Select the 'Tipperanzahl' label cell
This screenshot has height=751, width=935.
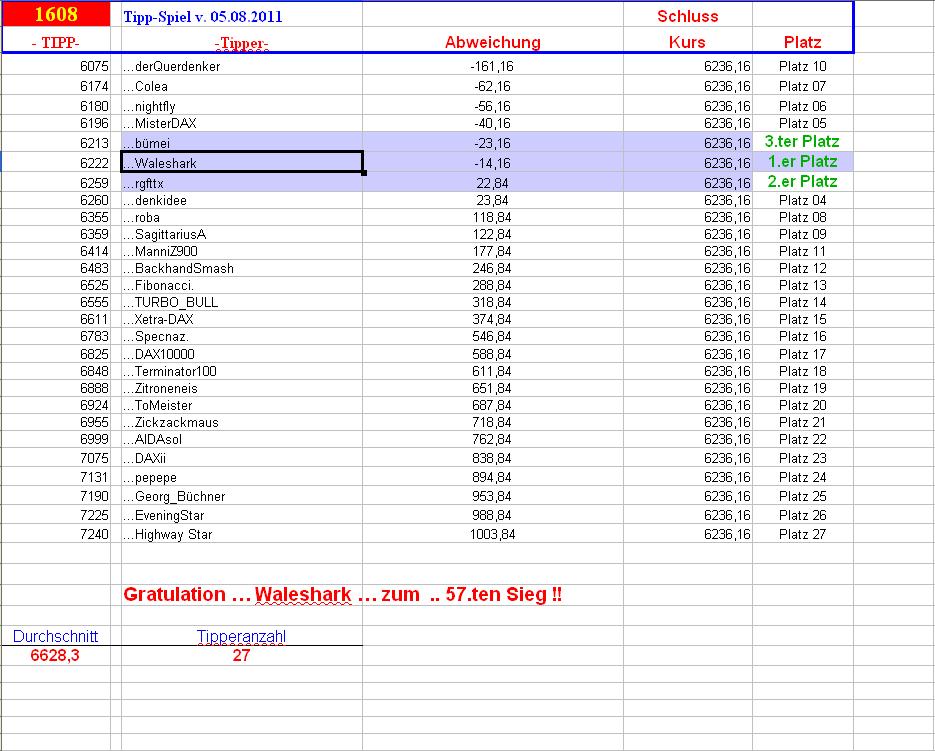click(242, 636)
